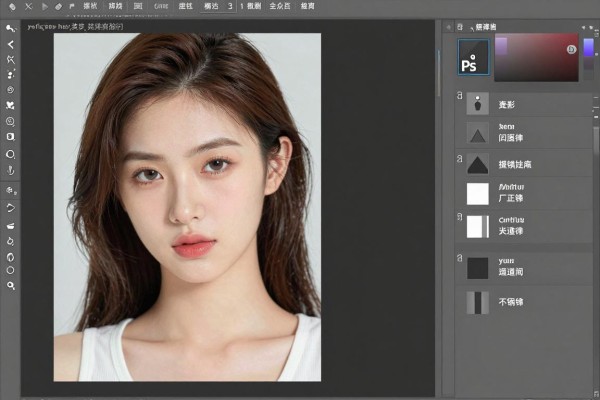Click the lavender swatch inside color field
The width and height of the screenshot is (600, 400).
click(501, 45)
